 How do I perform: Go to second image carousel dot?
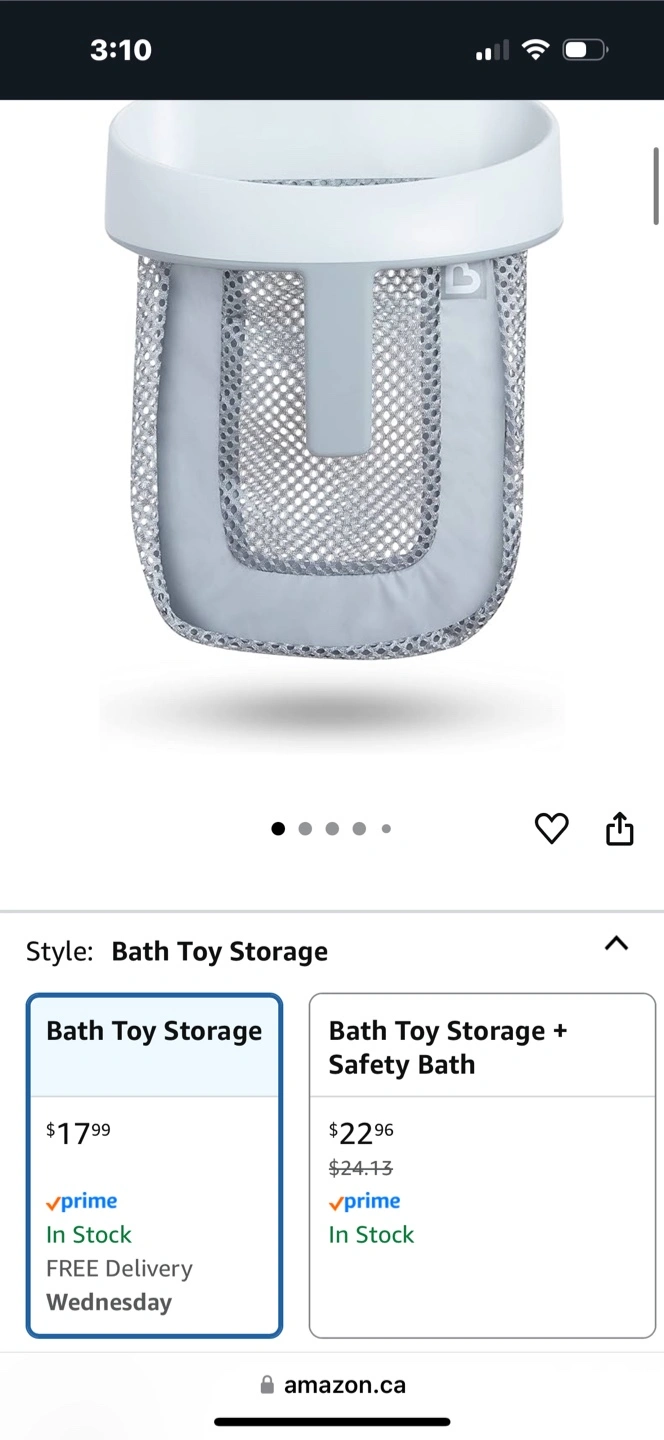pos(305,828)
